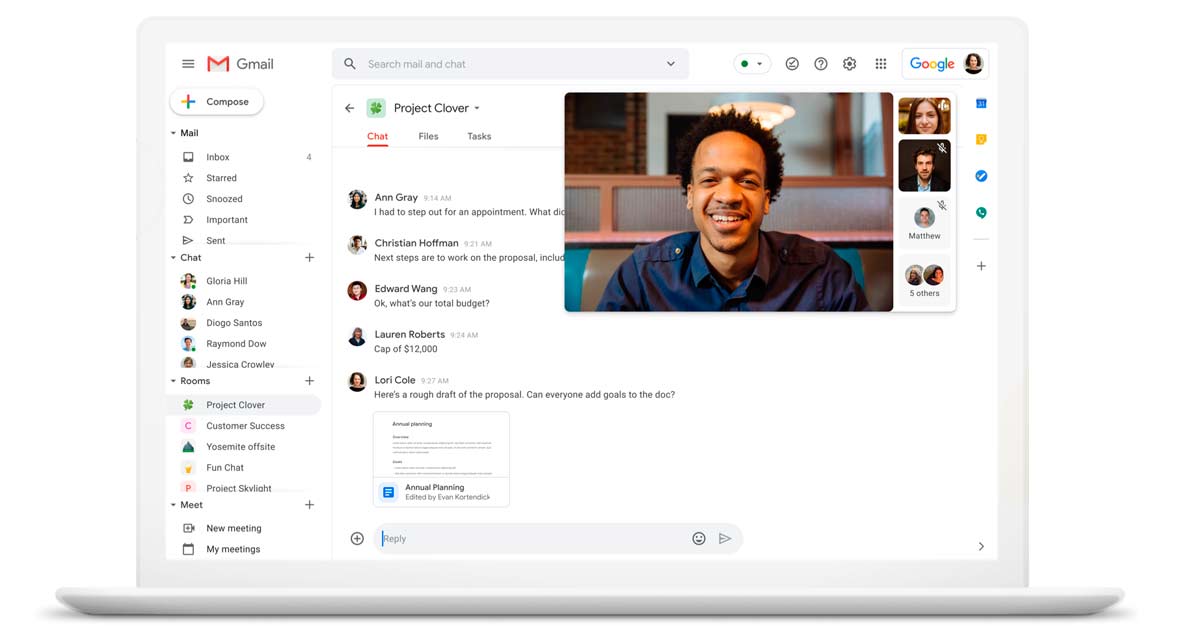Send the reply with arrow icon
Screen dimensions: 1200x630
coord(725,539)
